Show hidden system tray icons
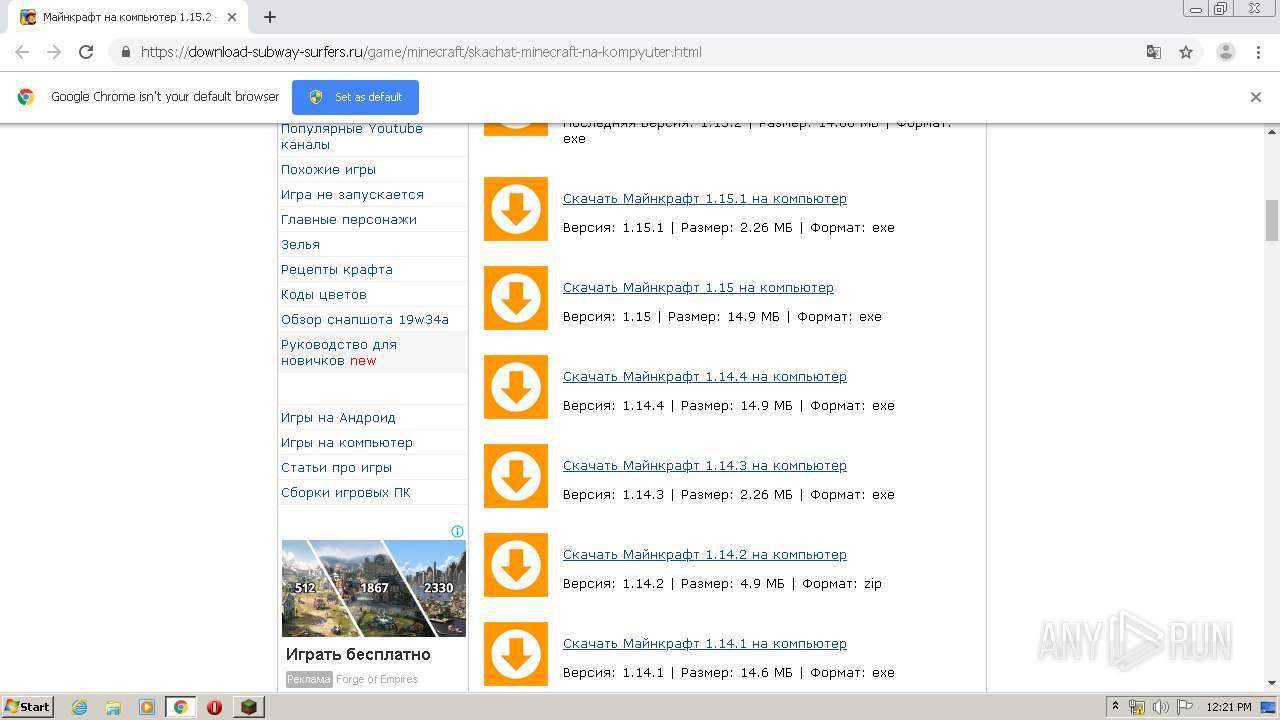 1116,707
